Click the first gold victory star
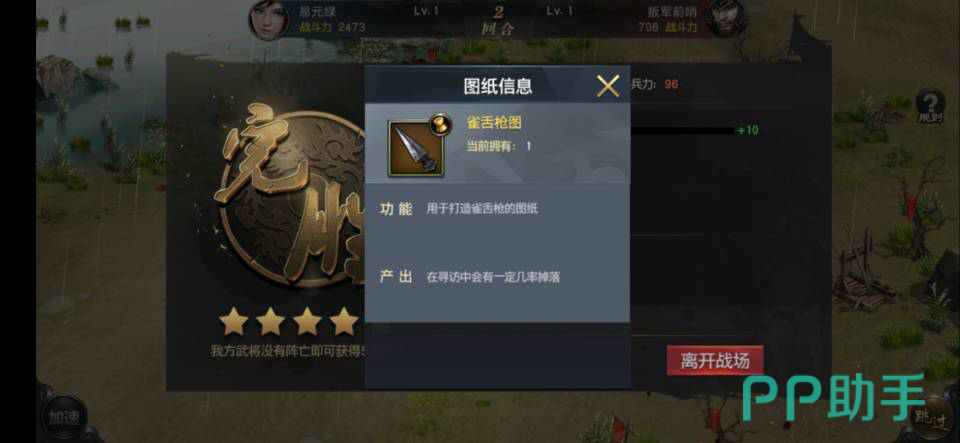Image resolution: width=960 pixels, height=443 pixels. pos(233,321)
